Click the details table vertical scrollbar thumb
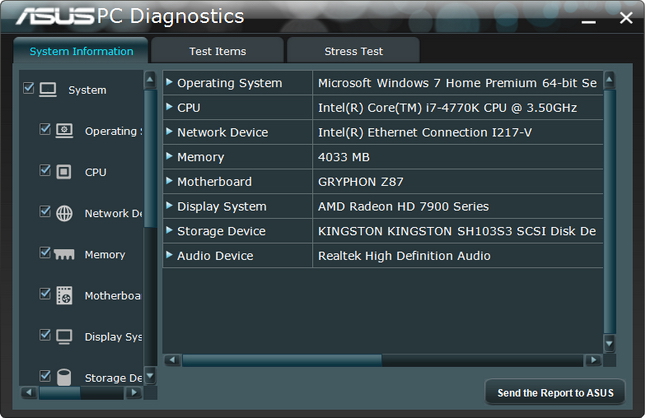This screenshot has width=645, height=418. pos(610,212)
